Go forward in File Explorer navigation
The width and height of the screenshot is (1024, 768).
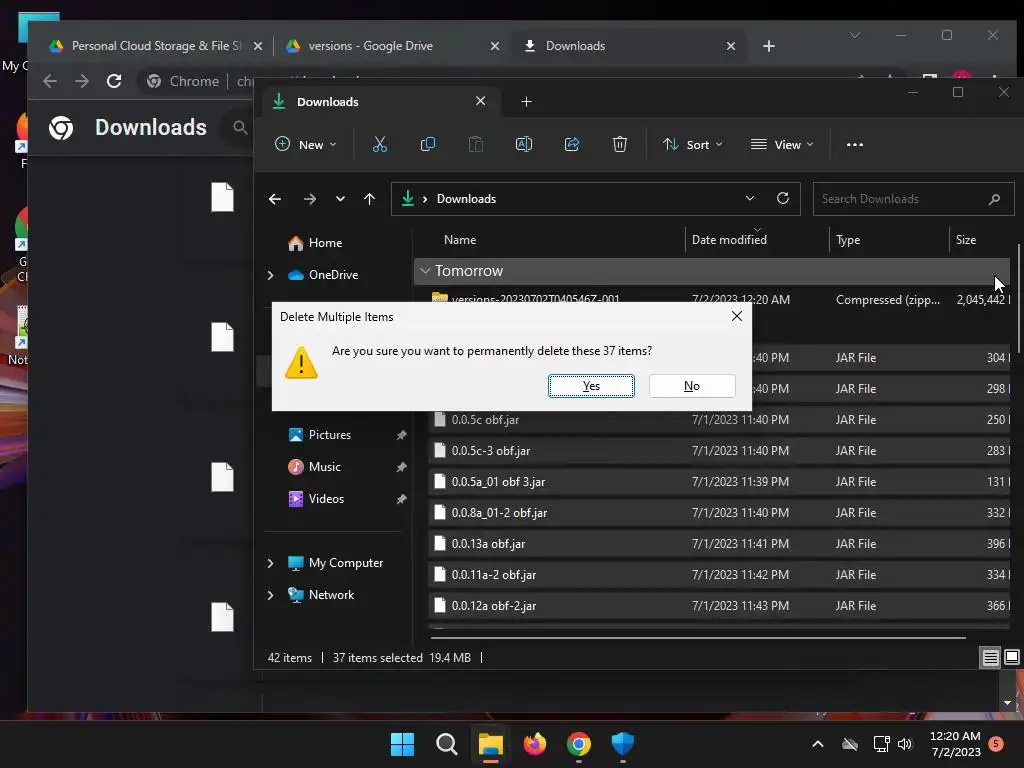point(310,199)
